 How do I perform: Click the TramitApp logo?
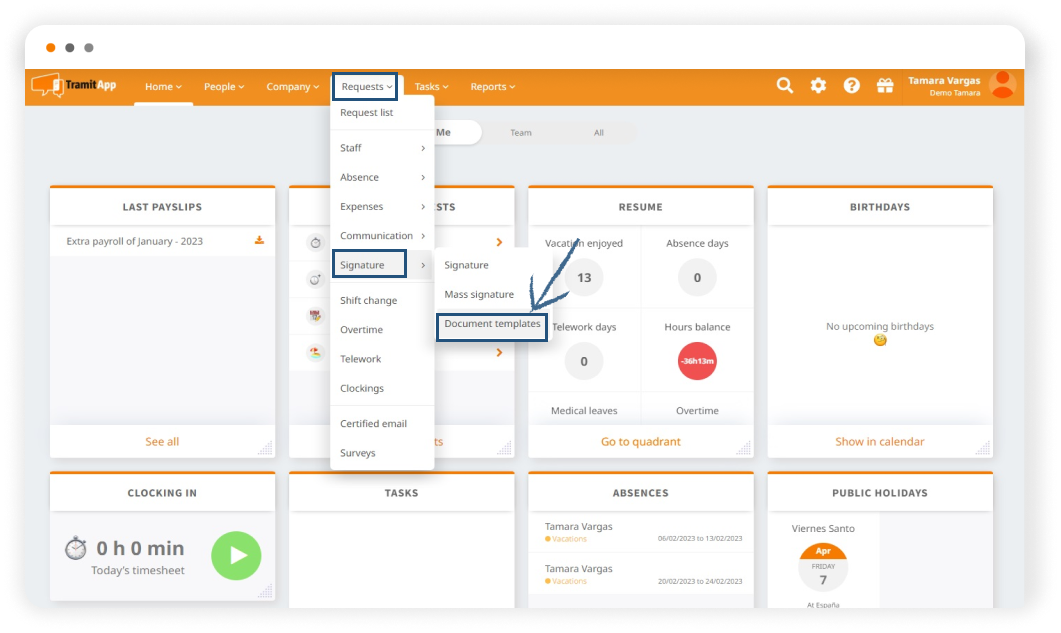tap(74, 86)
